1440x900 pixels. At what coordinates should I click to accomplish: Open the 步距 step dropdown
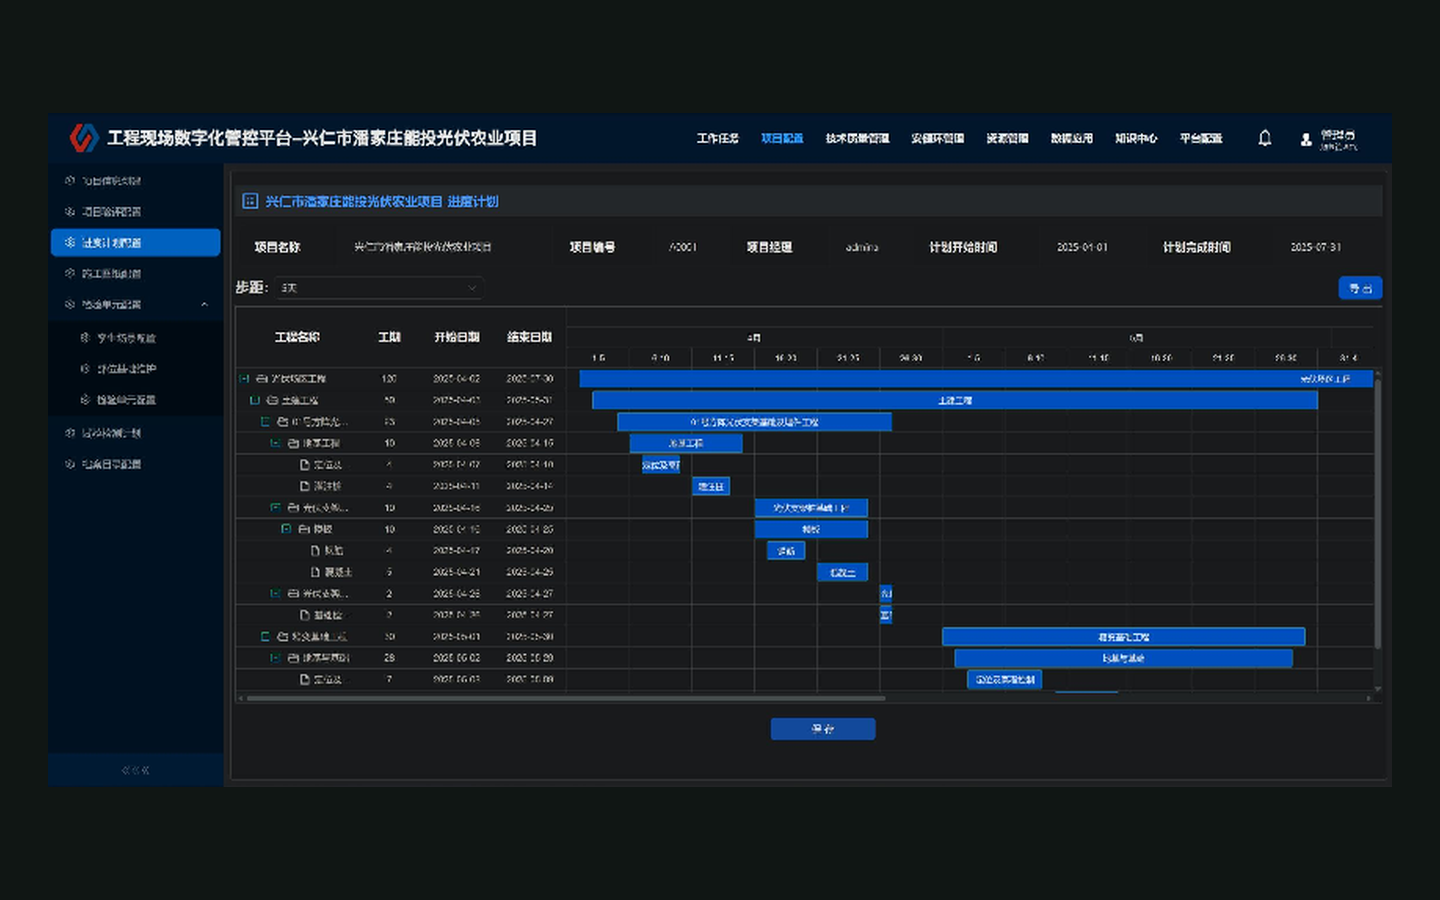(x=379, y=288)
